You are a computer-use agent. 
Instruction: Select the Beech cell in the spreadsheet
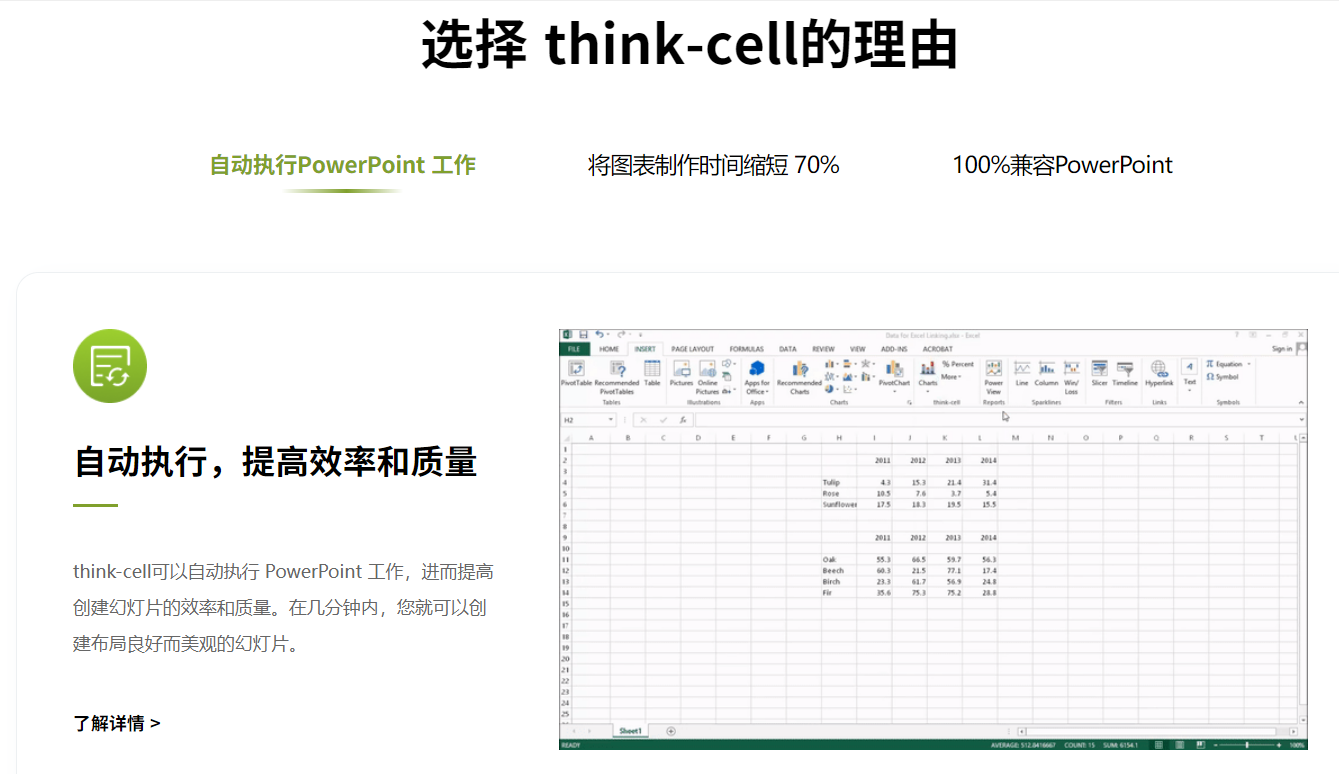[839, 570]
